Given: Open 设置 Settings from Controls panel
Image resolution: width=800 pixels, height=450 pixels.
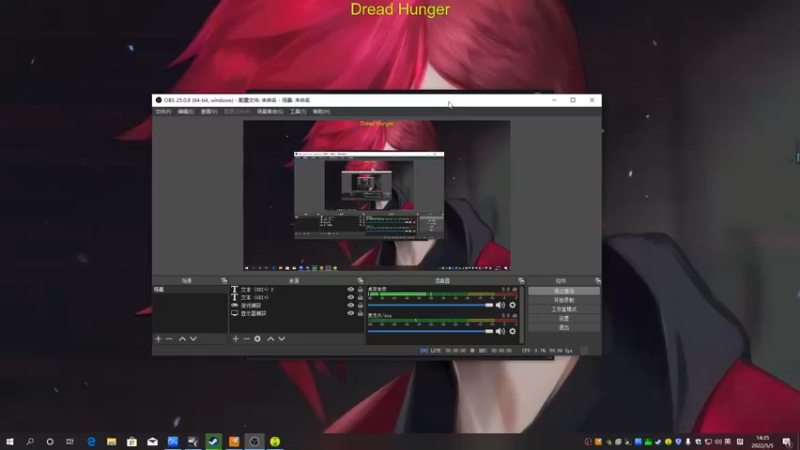Looking at the screenshot, I should (564, 318).
